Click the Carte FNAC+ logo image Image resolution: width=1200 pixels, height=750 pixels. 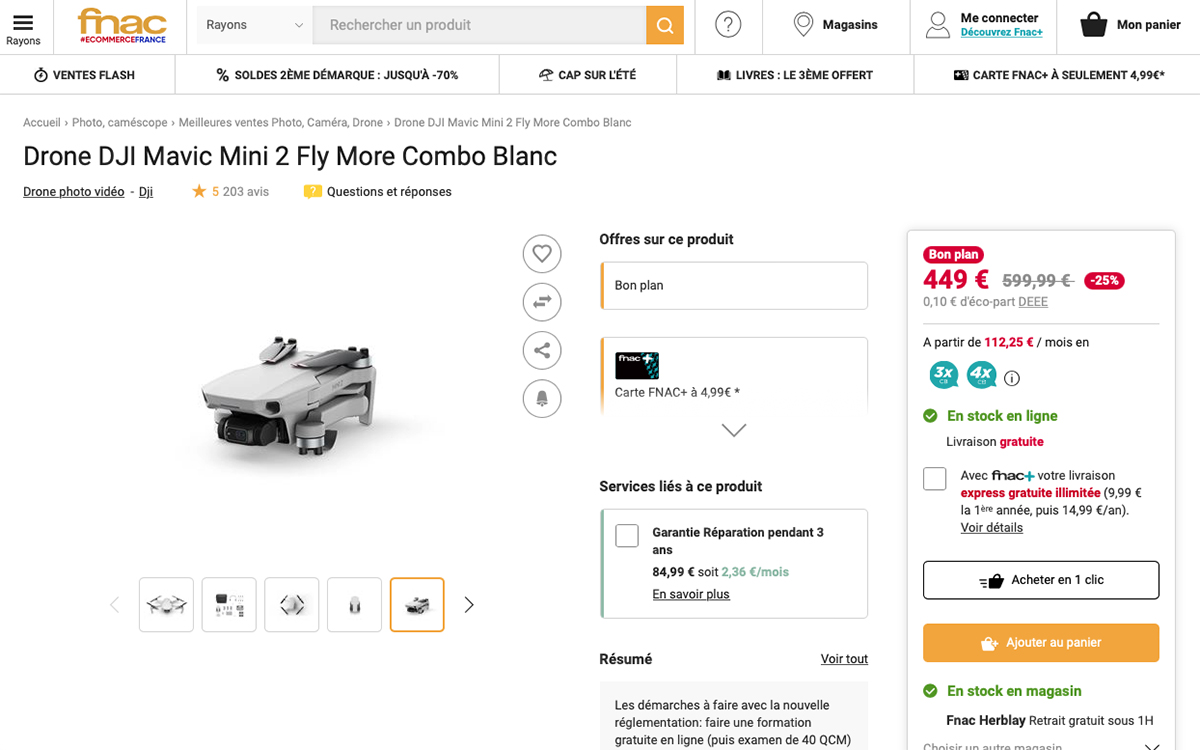[x=637, y=365]
